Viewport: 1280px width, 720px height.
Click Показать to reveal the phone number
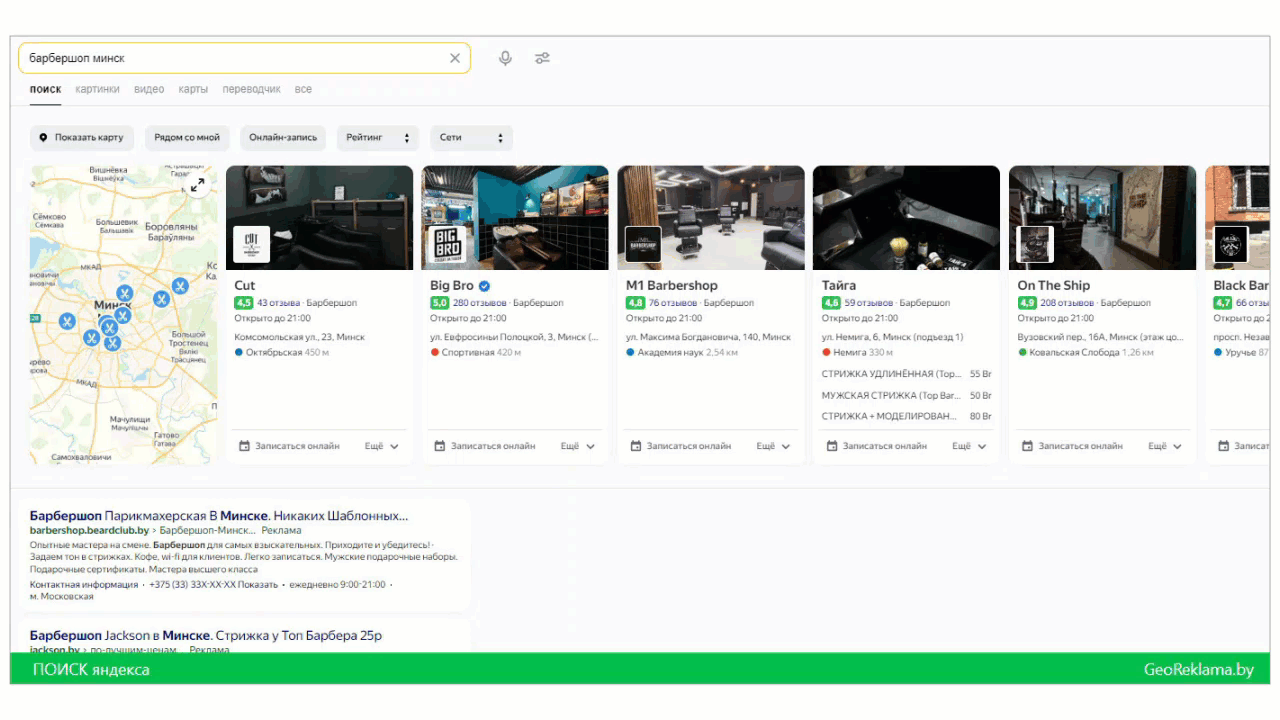258,584
